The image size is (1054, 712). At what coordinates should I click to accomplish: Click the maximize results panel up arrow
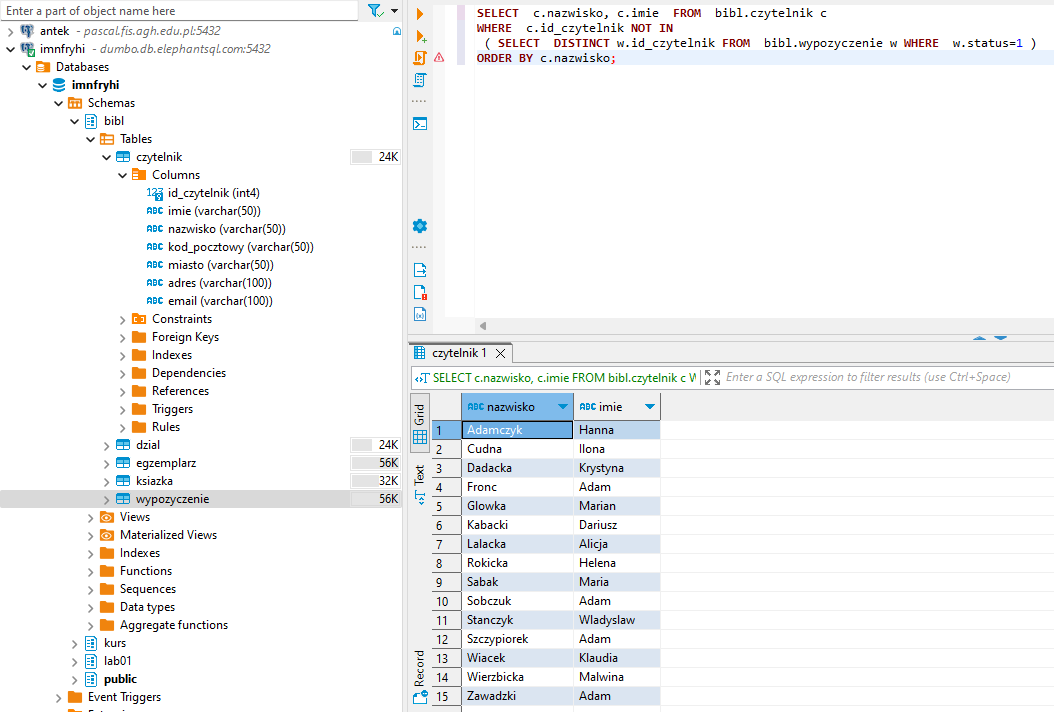point(979,338)
